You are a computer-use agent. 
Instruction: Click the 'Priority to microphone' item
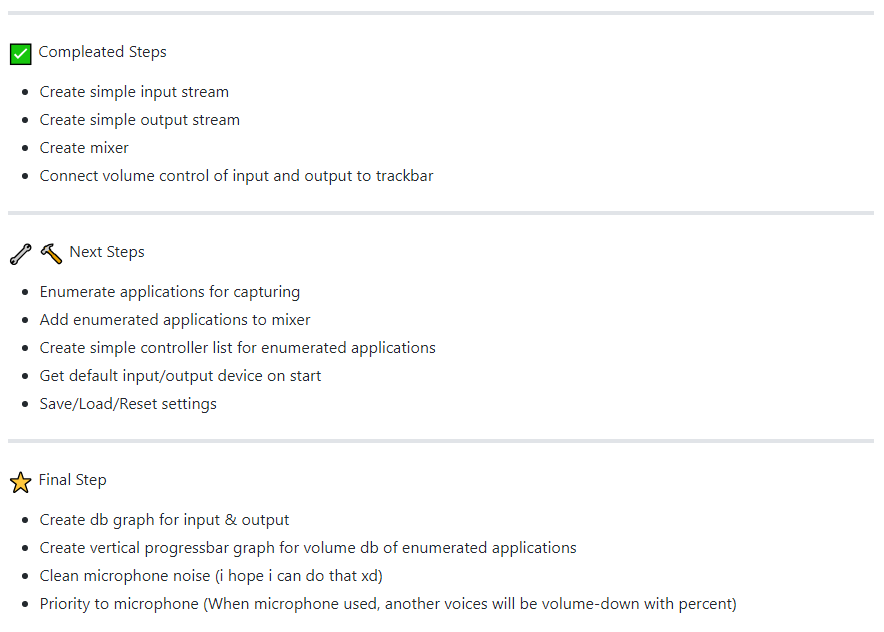(x=388, y=604)
